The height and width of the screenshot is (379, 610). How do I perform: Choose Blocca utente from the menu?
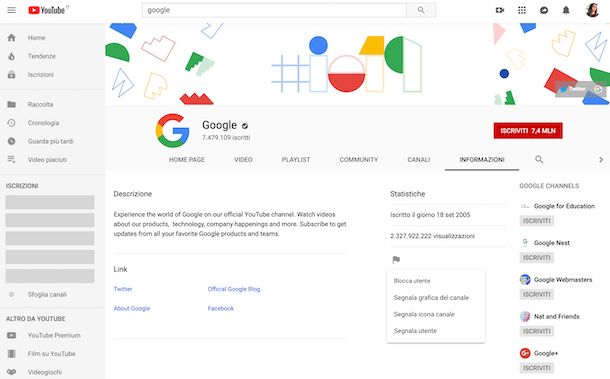pyautogui.click(x=412, y=281)
